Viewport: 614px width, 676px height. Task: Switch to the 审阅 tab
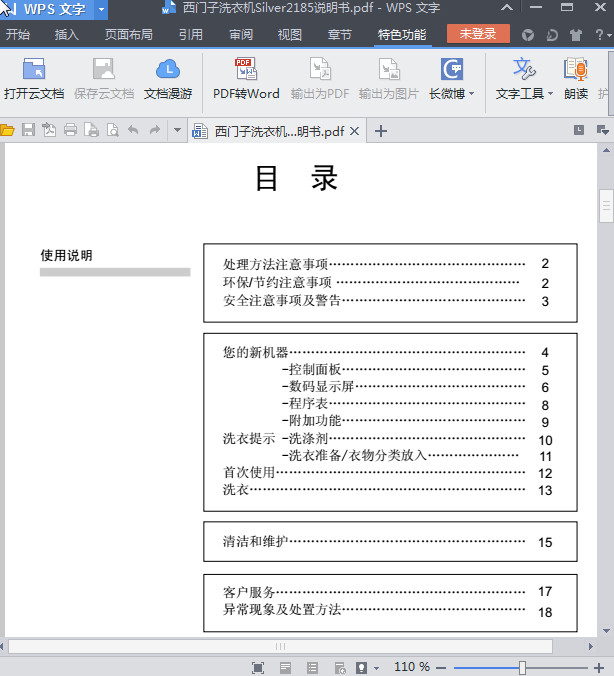tap(241, 34)
